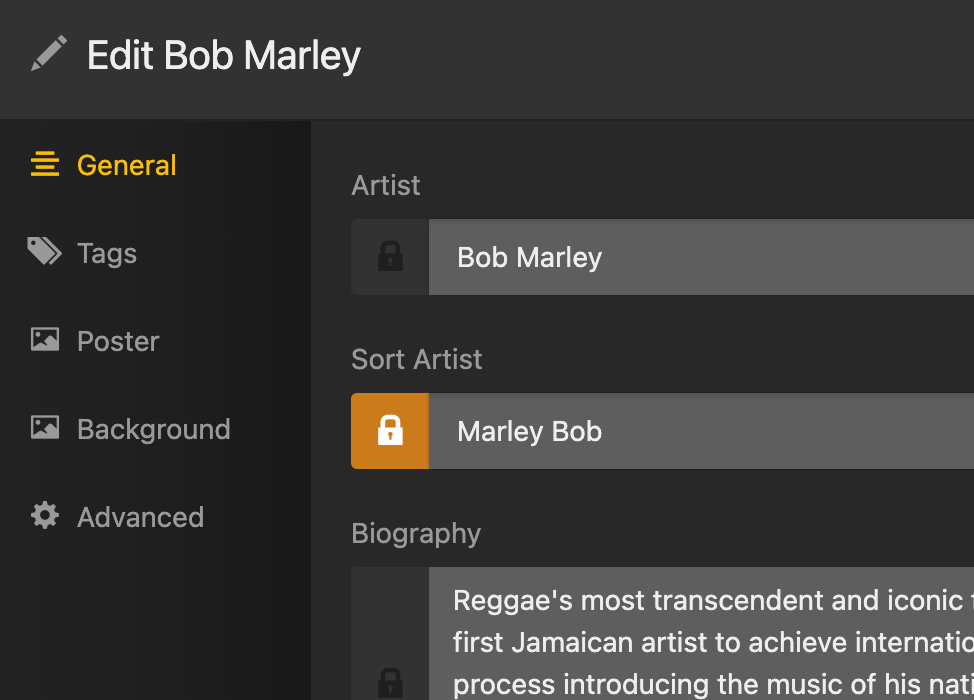Toggle the Biography field lock

(x=390, y=680)
